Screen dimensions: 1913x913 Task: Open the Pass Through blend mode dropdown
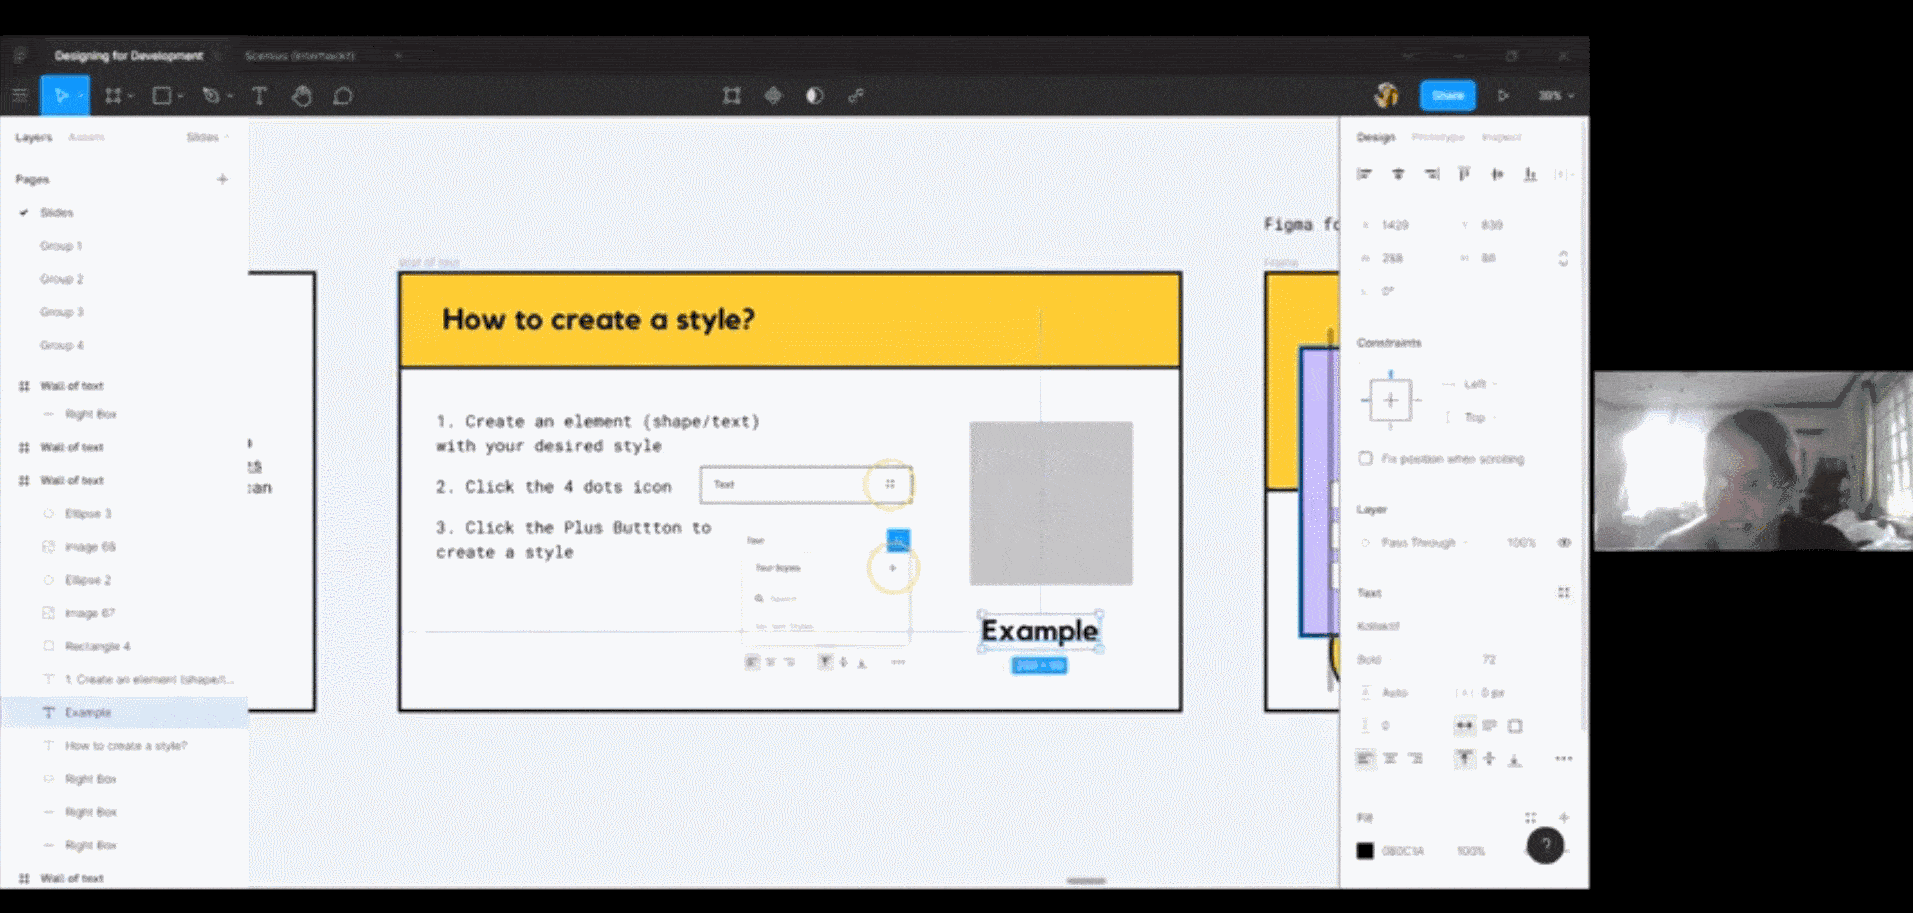1419,543
